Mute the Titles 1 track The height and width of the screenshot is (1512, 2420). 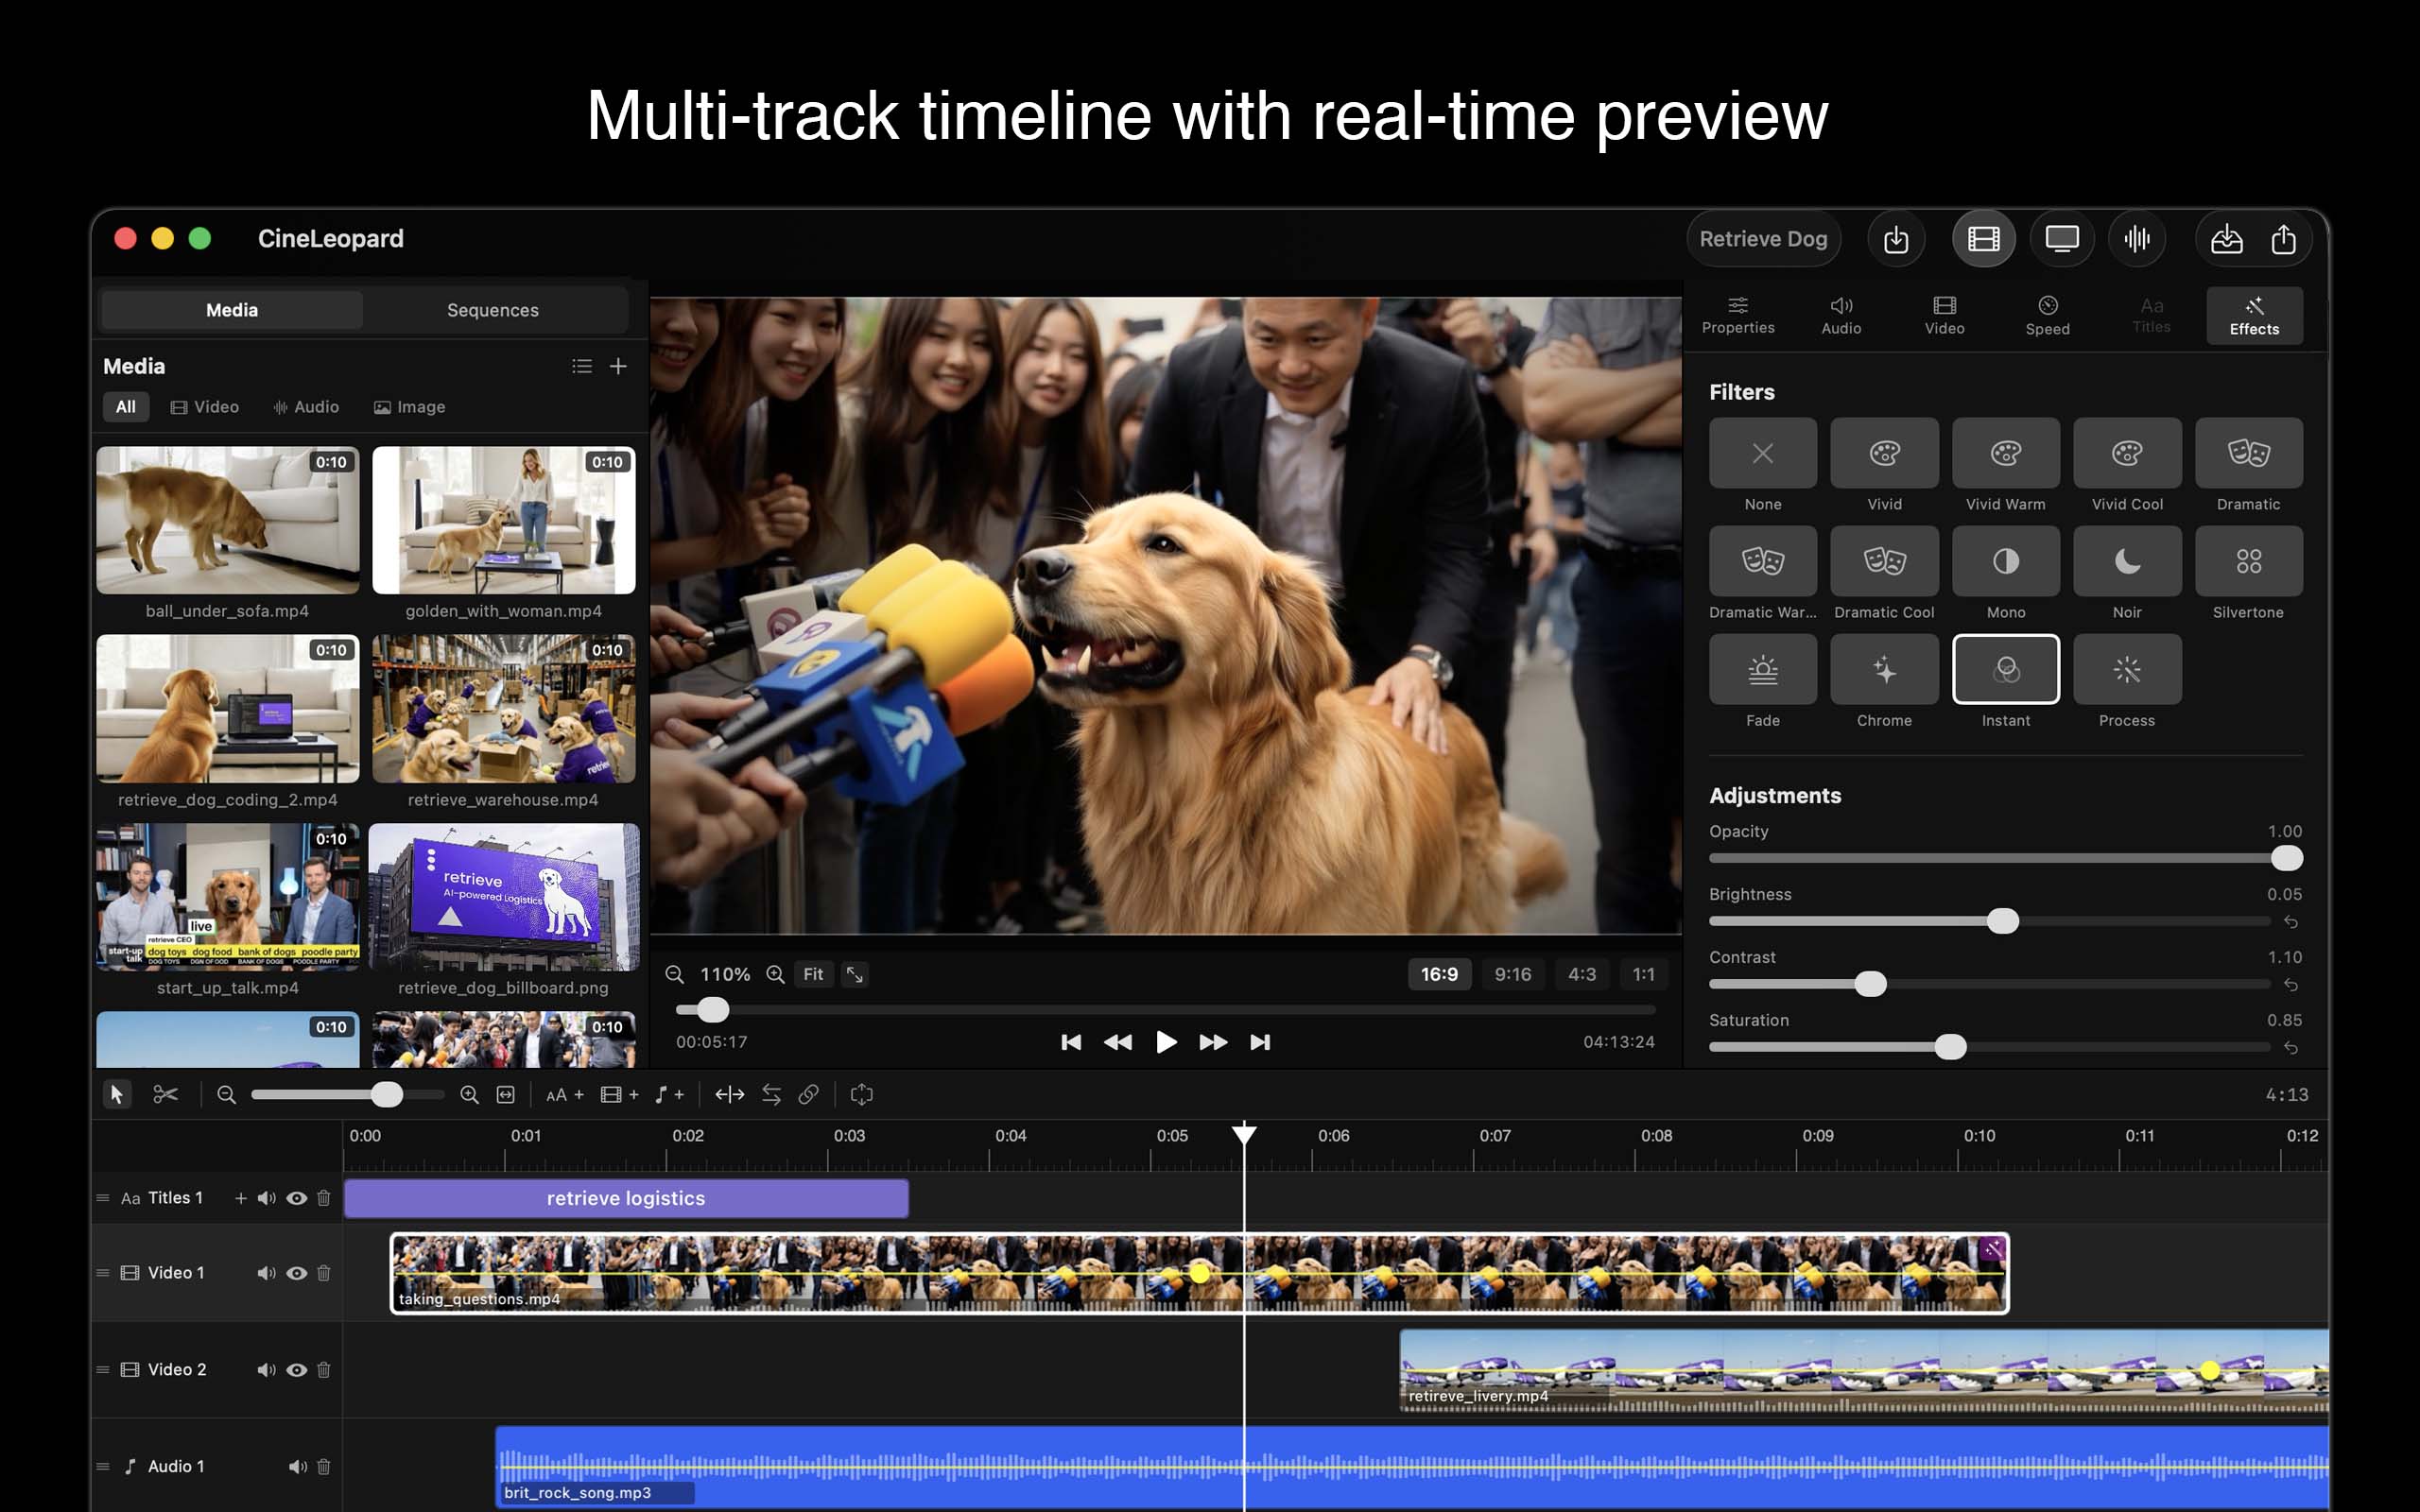pyautogui.click(x=266, y=1197)
